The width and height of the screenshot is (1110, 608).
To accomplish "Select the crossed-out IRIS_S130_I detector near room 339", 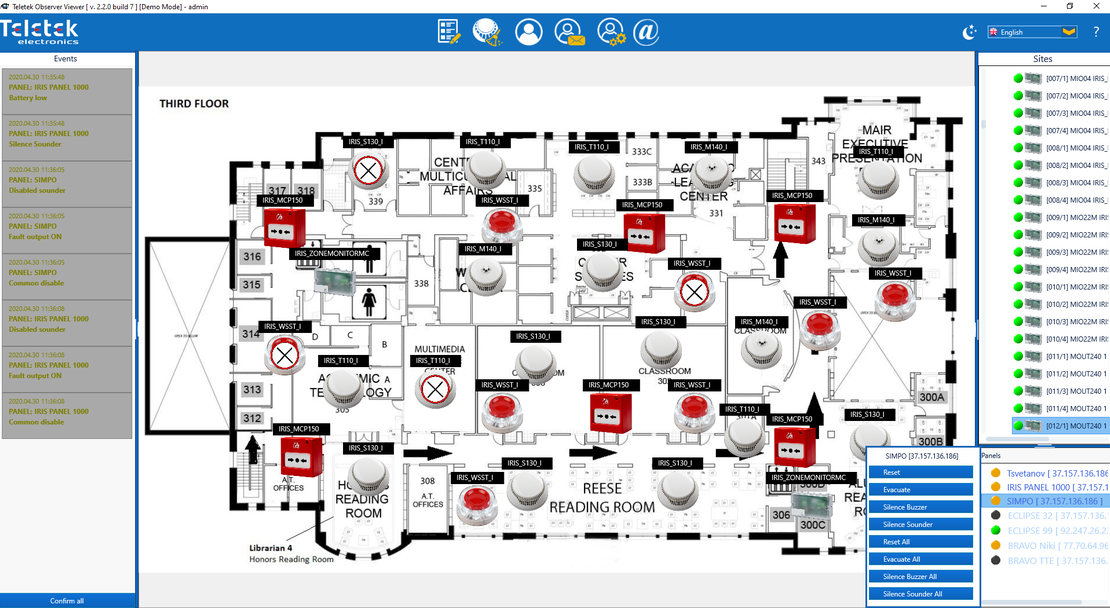I will [368, 171].
